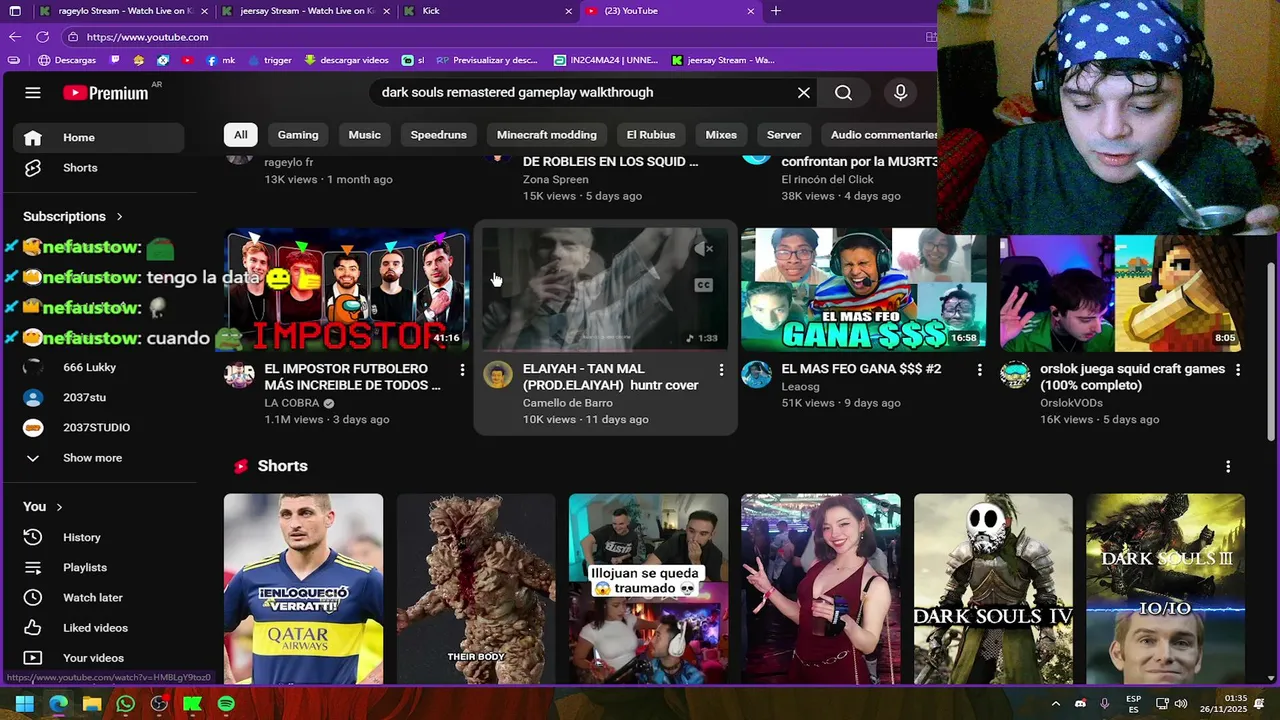Clear the search box text
The height and width of the screenshot is (720, 1280).
803,92
